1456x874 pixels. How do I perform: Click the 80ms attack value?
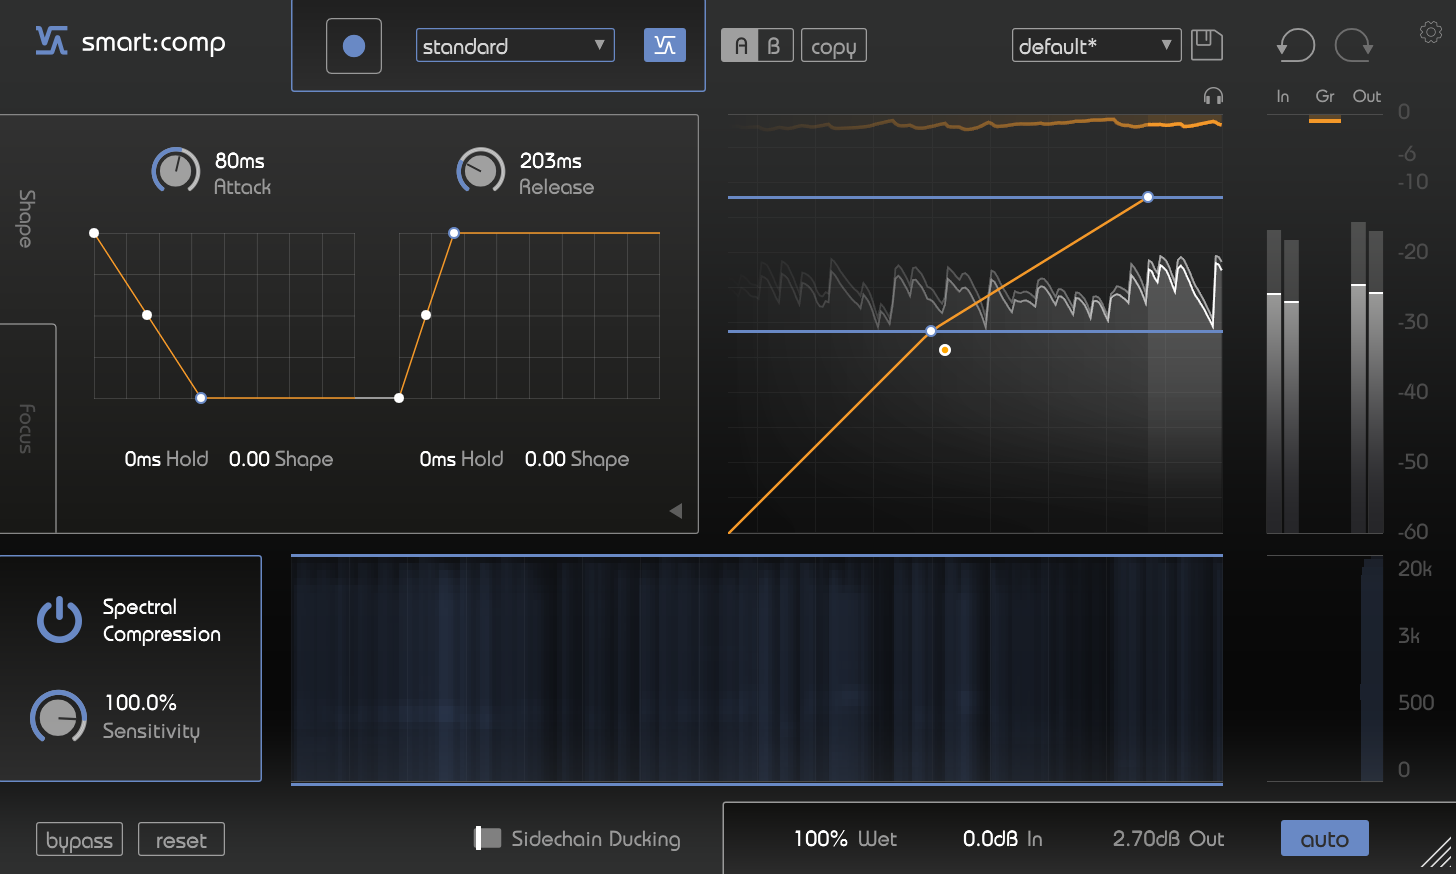click(x=240, y=160)
